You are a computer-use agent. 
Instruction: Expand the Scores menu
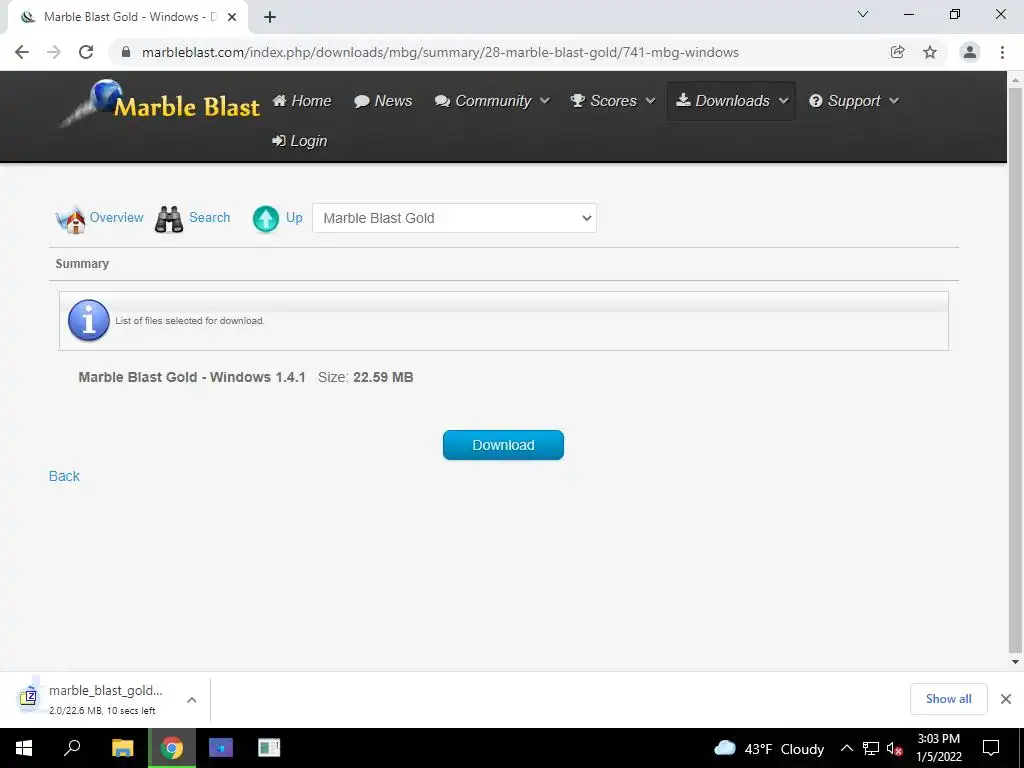click(612, 101)
